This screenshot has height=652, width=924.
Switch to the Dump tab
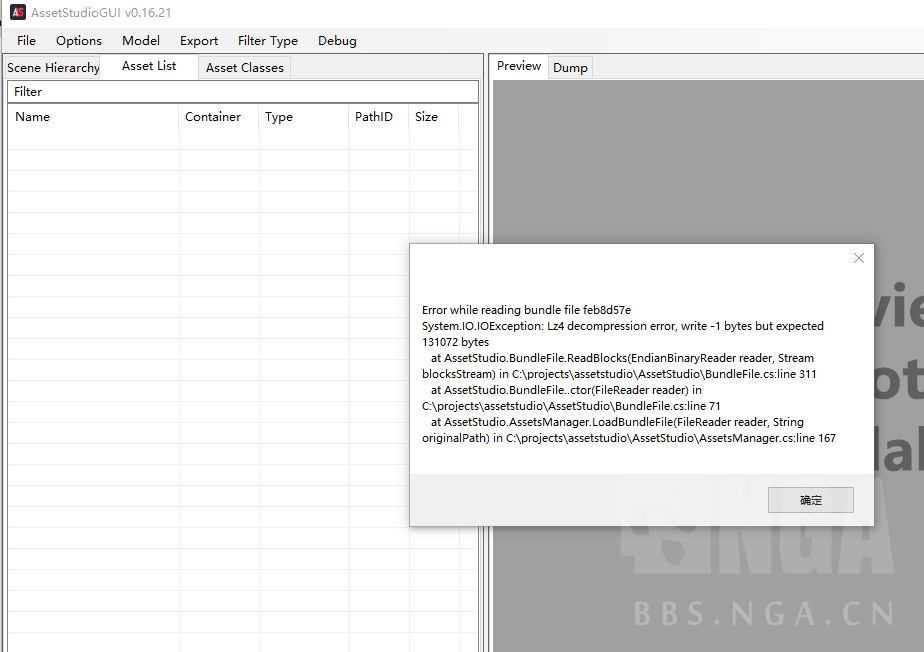point(570,68)
